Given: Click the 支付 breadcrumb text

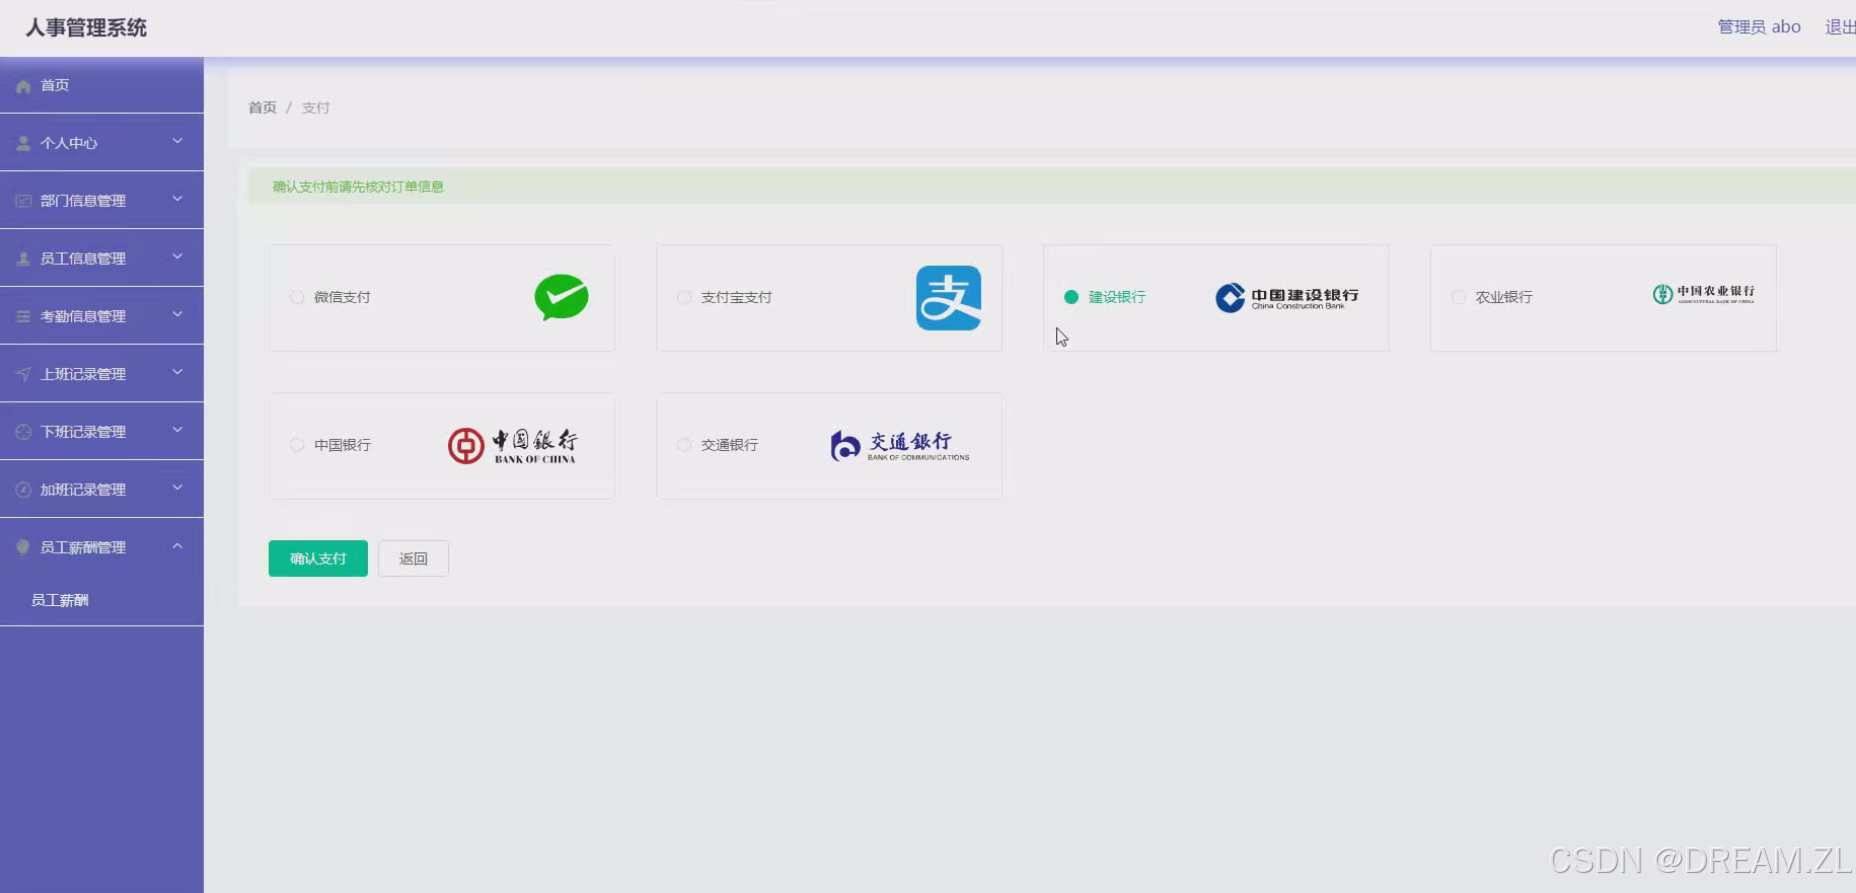Looking at the screenshot, I should (316, 108).
